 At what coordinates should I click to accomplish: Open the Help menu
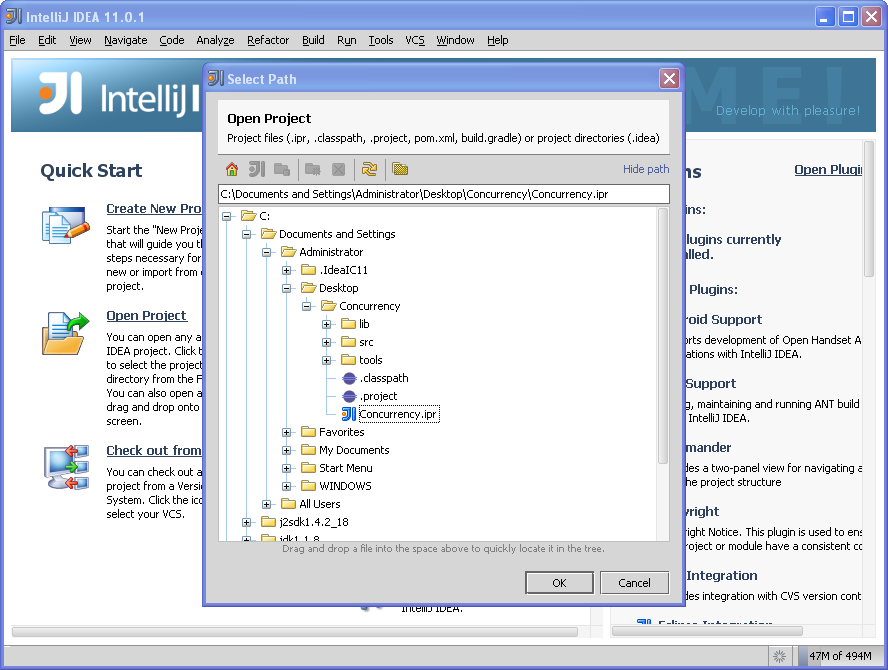click(498, 40)
